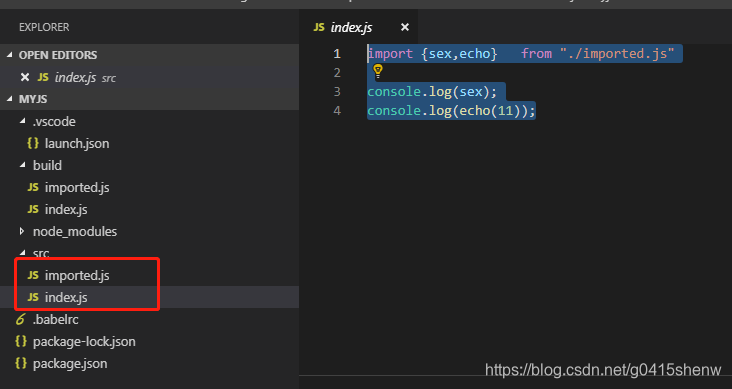
Task: Click JS icon in Open Editors entry
Action: (43, 77)
